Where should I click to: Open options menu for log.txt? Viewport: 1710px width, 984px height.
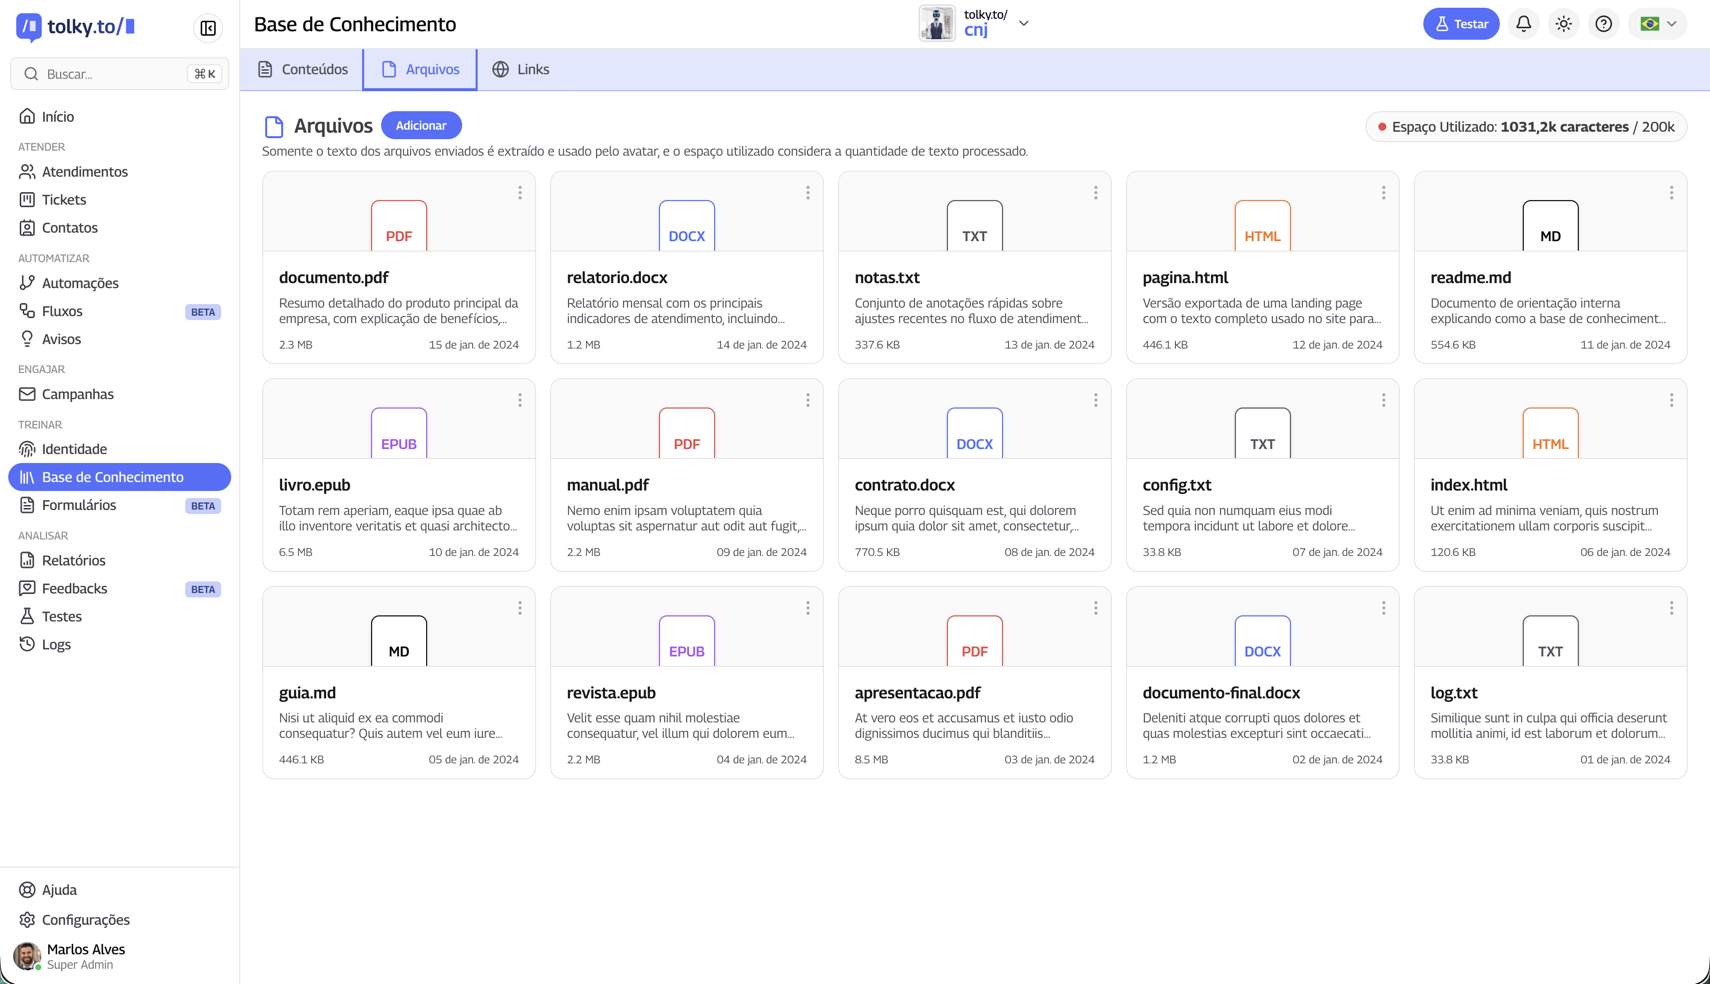[1671, 608]
